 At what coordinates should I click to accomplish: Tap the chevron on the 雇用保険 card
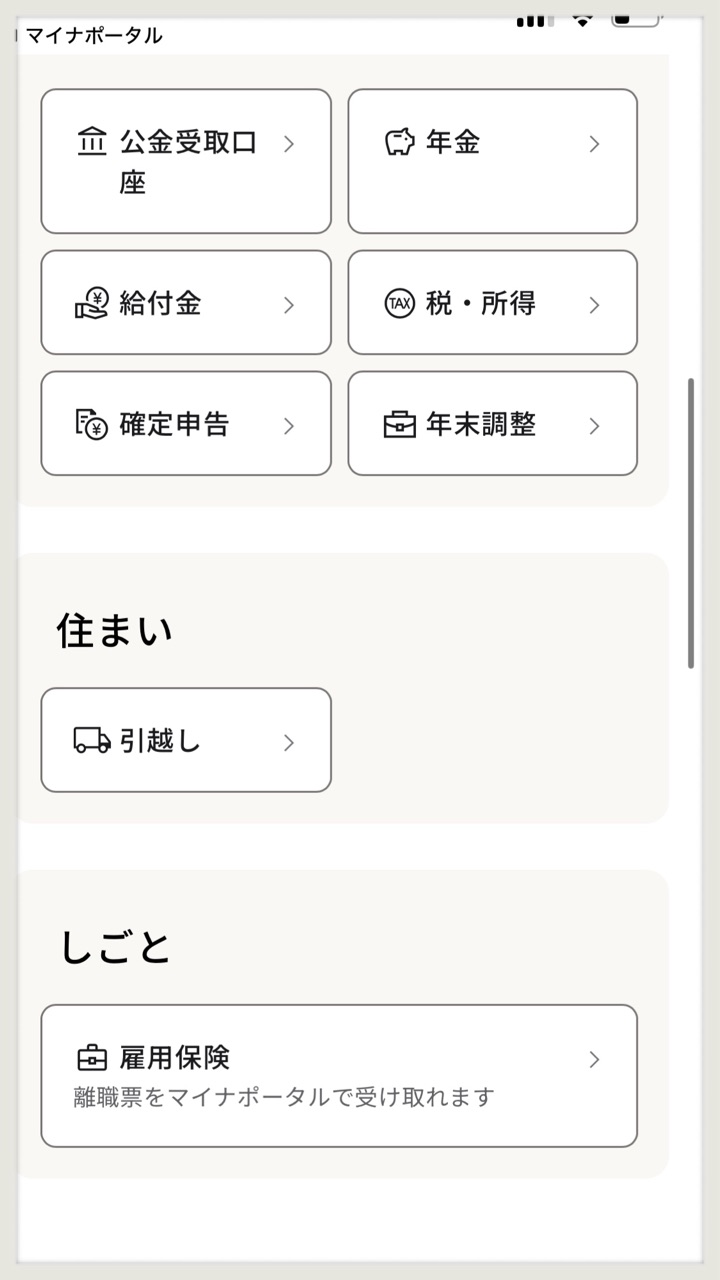click(594, 1060)
